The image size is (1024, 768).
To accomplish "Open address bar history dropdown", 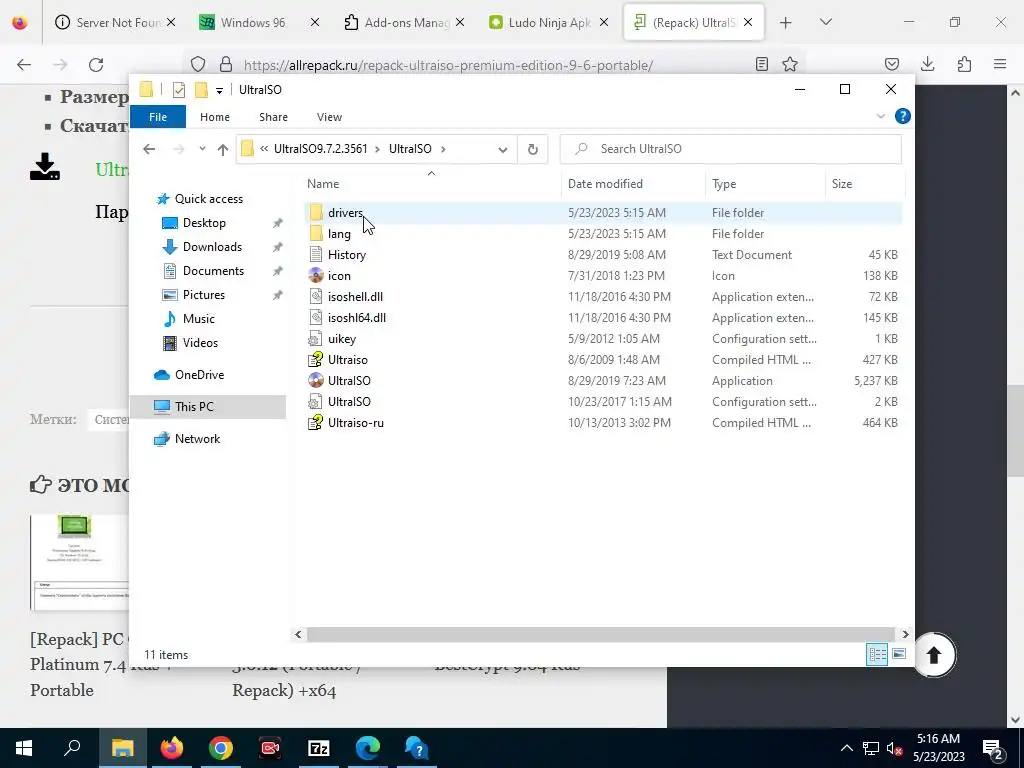I will 503,150.
